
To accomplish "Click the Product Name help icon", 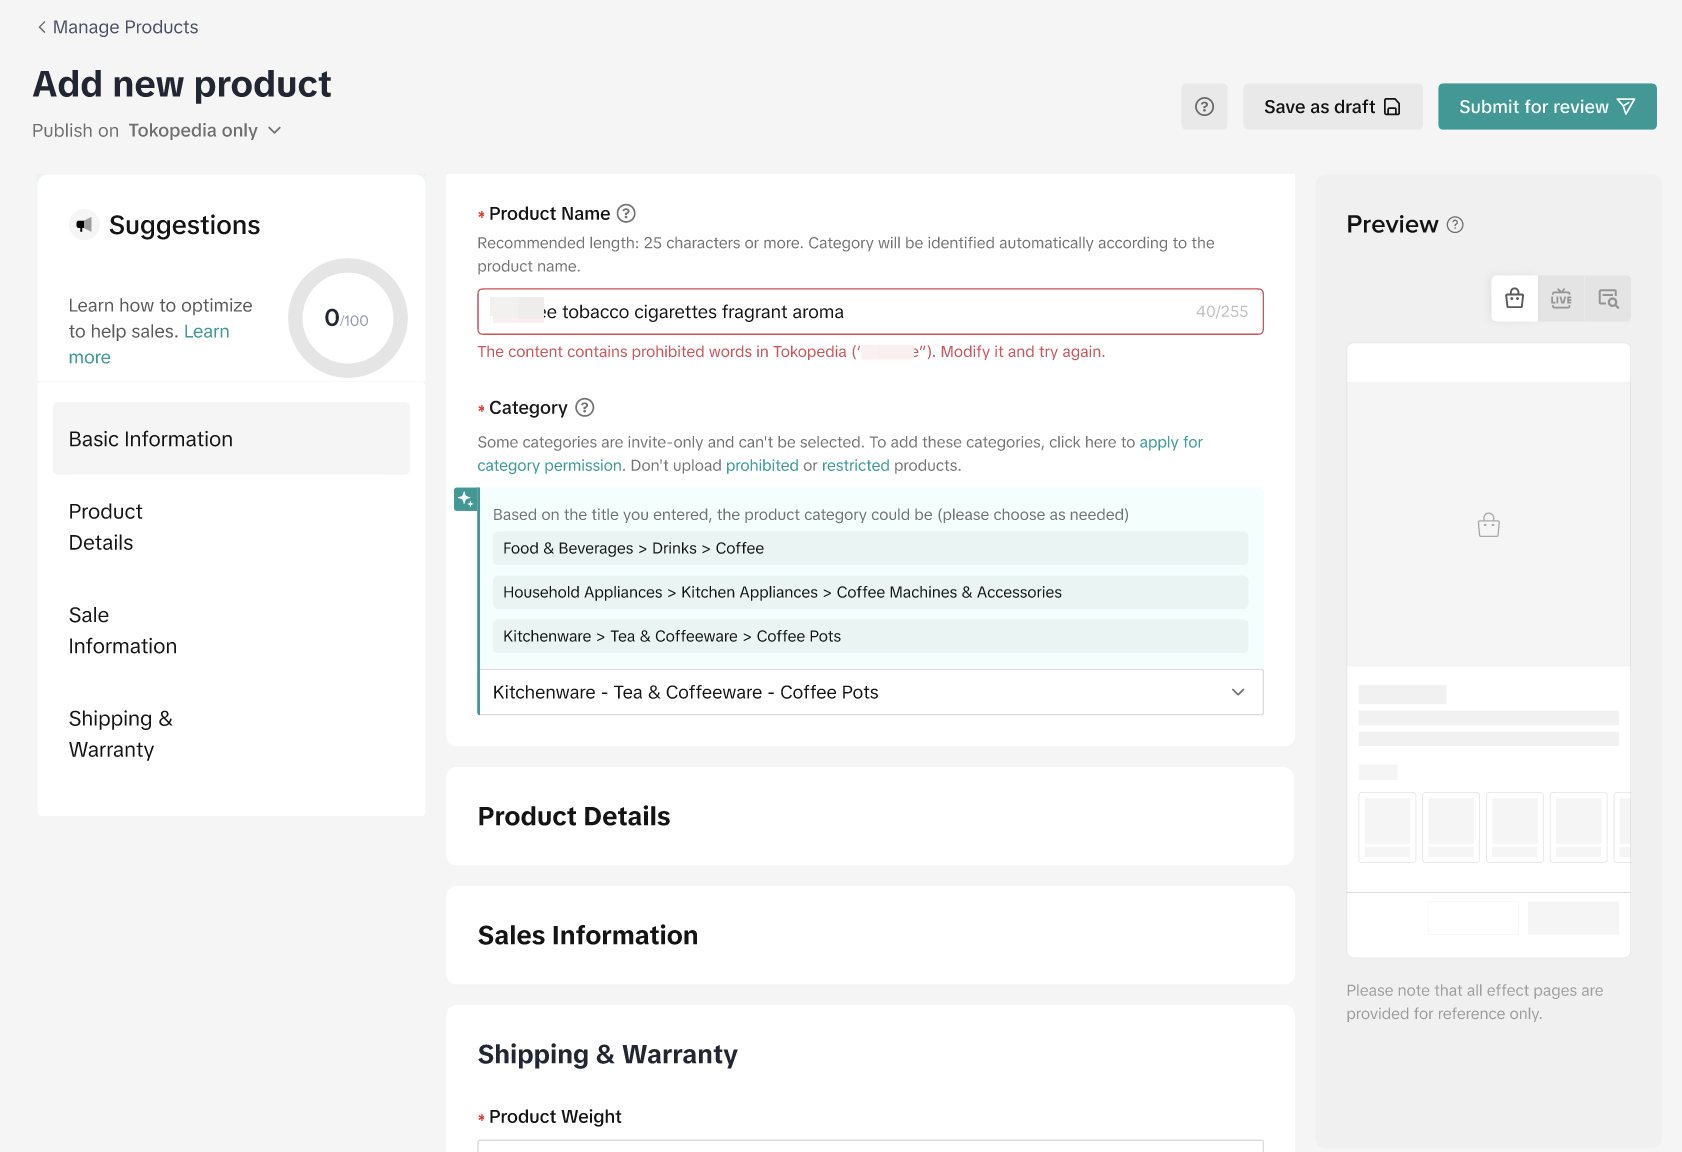I will point(626,213).
